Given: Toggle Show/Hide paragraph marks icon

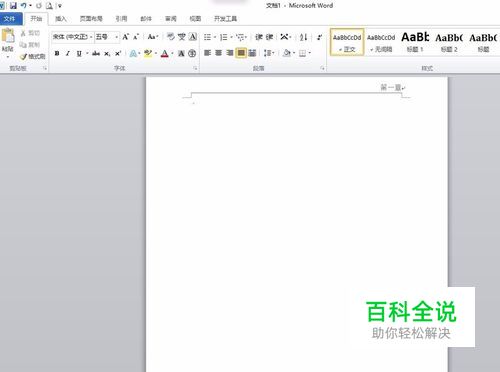Looking at the screenshot, I should click(x=319, y=37).
